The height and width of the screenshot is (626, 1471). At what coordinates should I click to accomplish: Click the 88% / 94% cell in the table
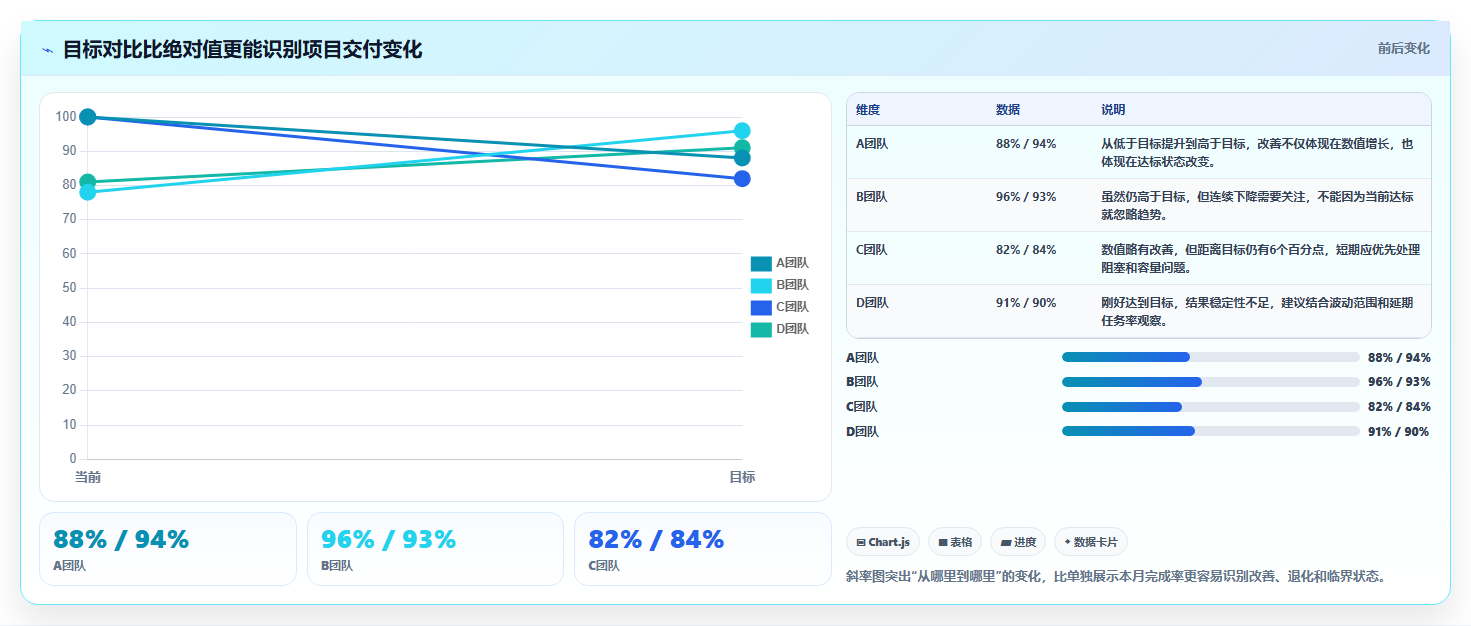click(x=1026, y=144)
